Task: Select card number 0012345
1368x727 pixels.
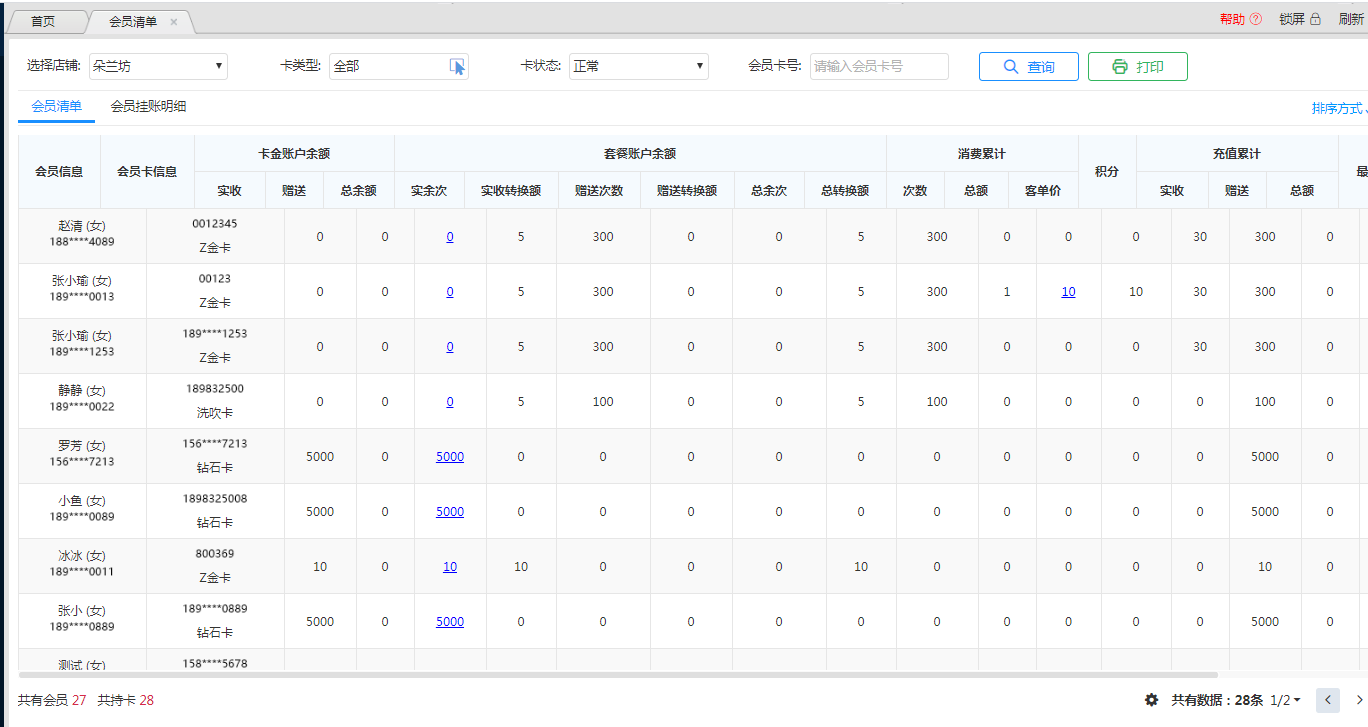Action: click(x=215, y=224)
